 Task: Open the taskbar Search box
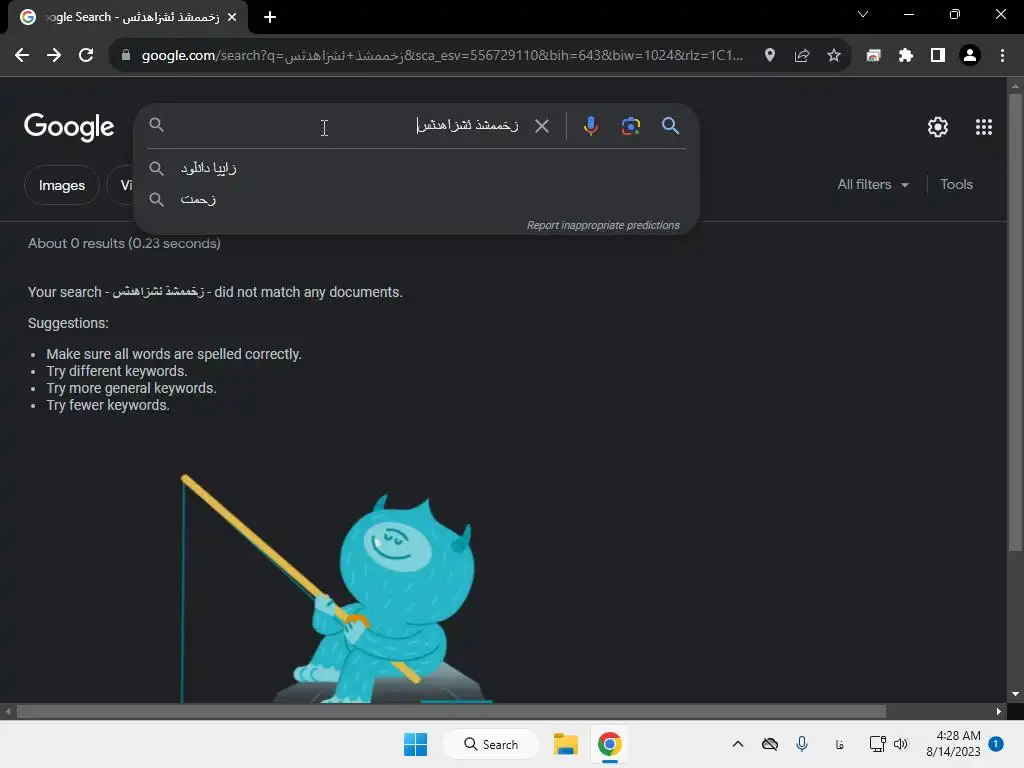pyautogui.click(x=491, y=744)
